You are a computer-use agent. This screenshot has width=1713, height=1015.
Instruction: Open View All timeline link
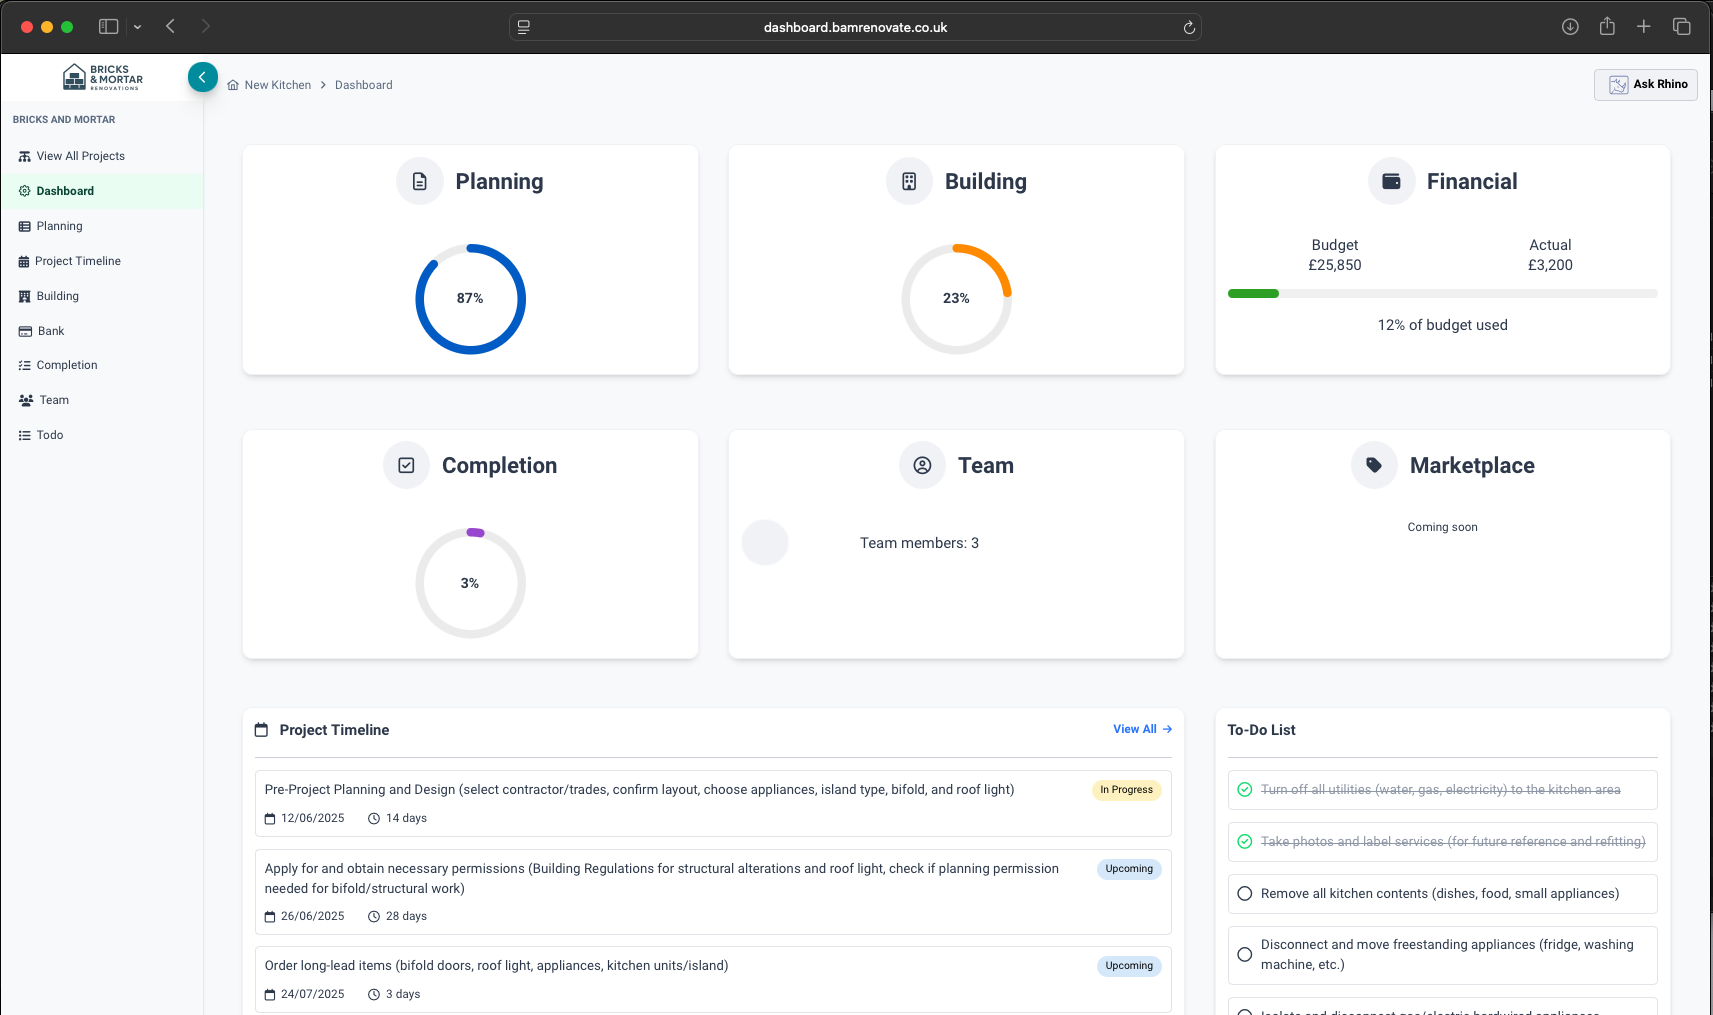tap(1141, 730)
